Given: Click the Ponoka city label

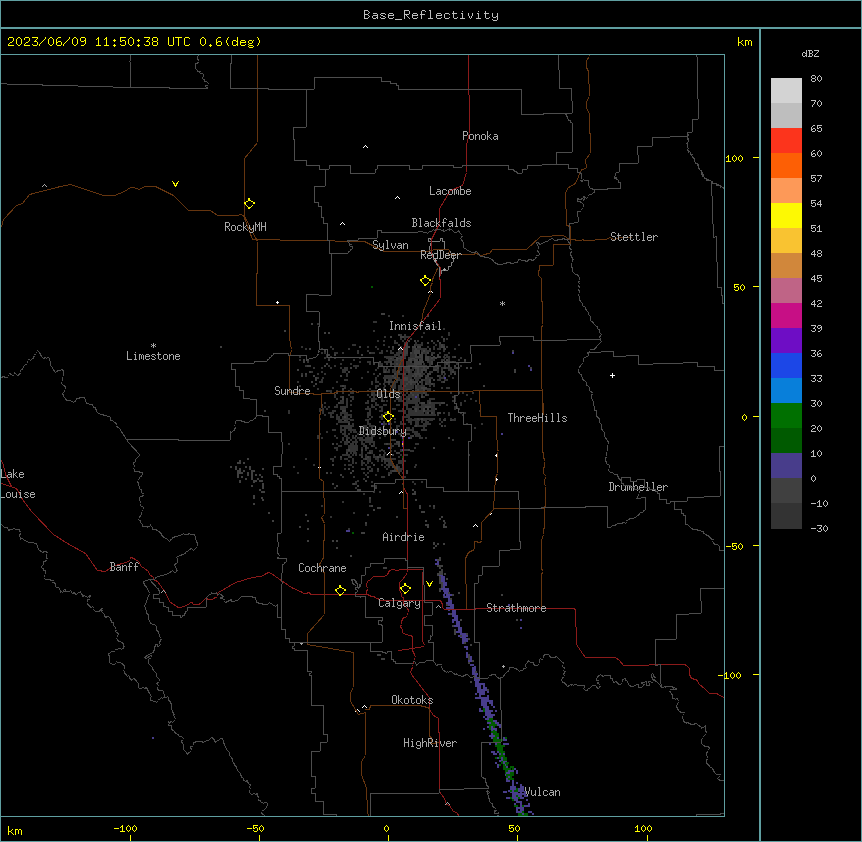Looking at the screenshot, I should click(480, 136).
